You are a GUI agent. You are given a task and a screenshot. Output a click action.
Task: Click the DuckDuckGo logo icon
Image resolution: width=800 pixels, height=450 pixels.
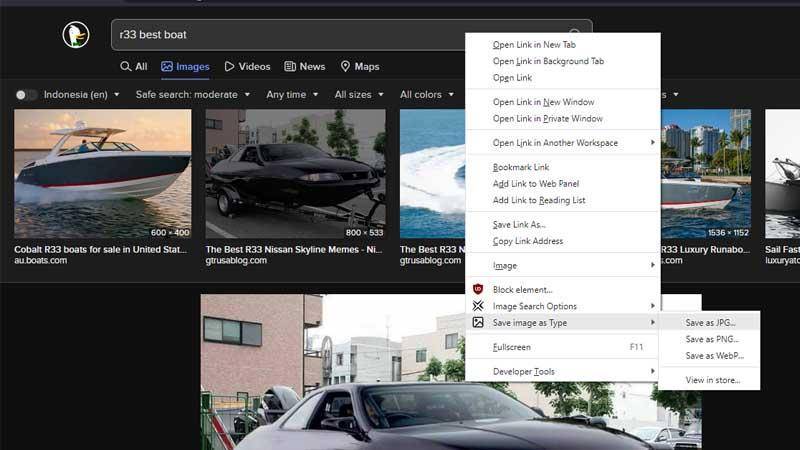[x=76, y=35]
